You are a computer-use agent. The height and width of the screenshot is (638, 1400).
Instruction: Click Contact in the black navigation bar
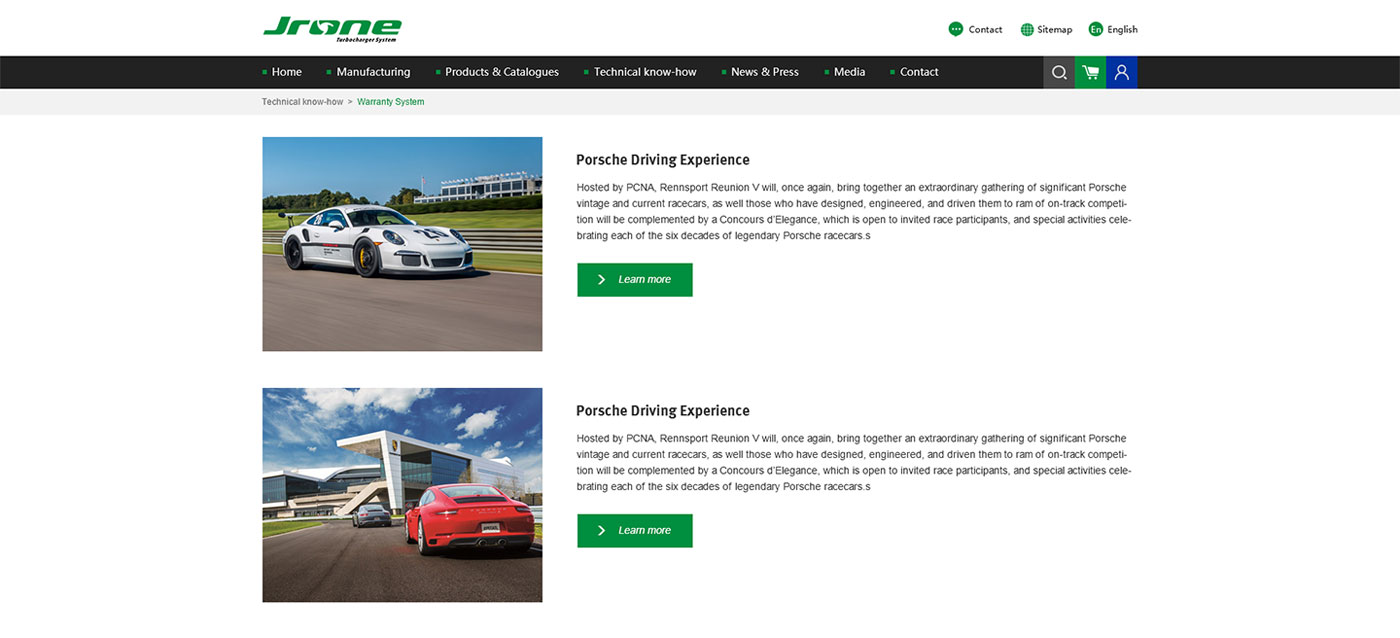(918, 72)
